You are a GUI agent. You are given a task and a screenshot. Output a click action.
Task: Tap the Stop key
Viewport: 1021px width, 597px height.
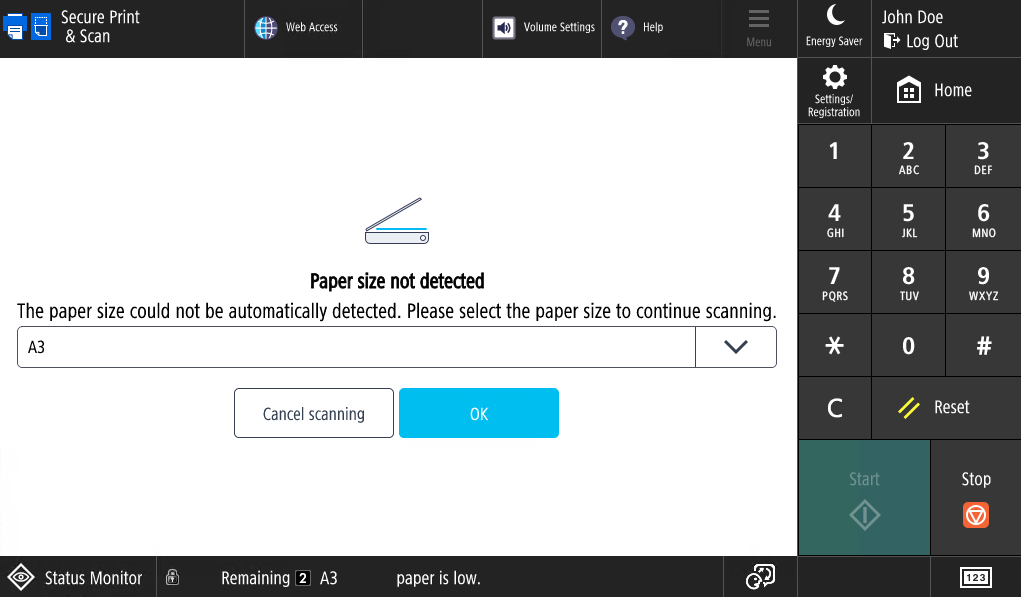(975, 497)
